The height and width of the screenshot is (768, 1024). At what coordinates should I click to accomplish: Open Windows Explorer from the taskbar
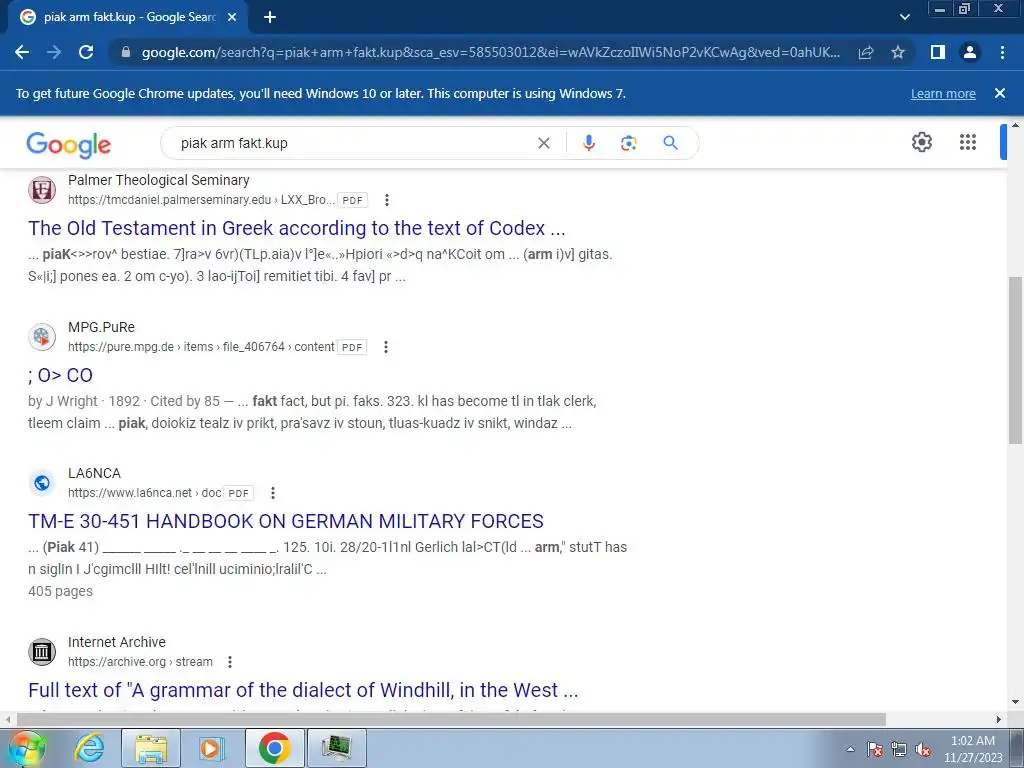151,748
